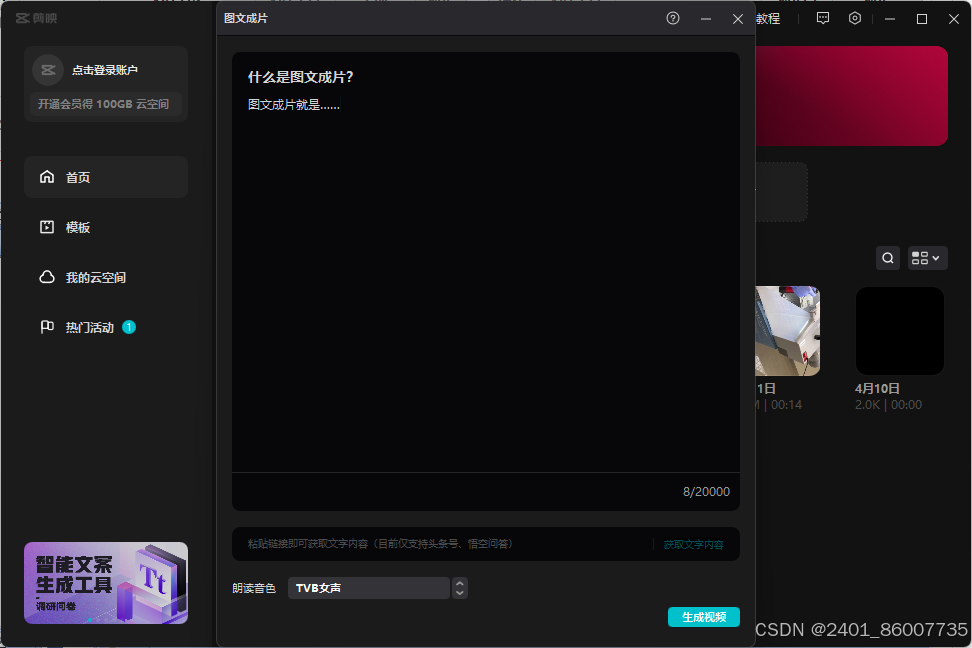Click the notification badge on 热门活动
The height and width of the screenshot is (648, 972).
coord(129,327)
